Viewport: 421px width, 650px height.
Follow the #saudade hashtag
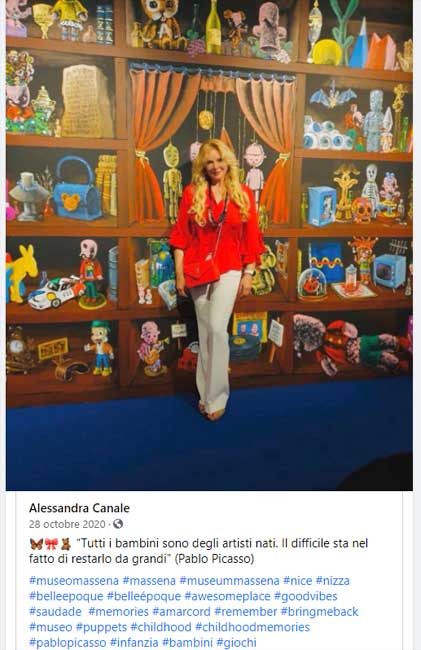55,611
